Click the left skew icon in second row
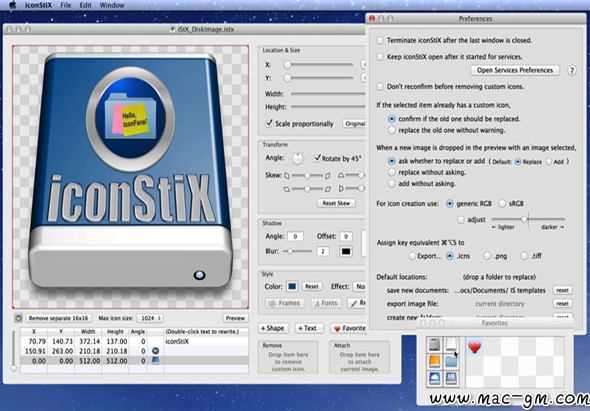590x411 pixels. 287,189
